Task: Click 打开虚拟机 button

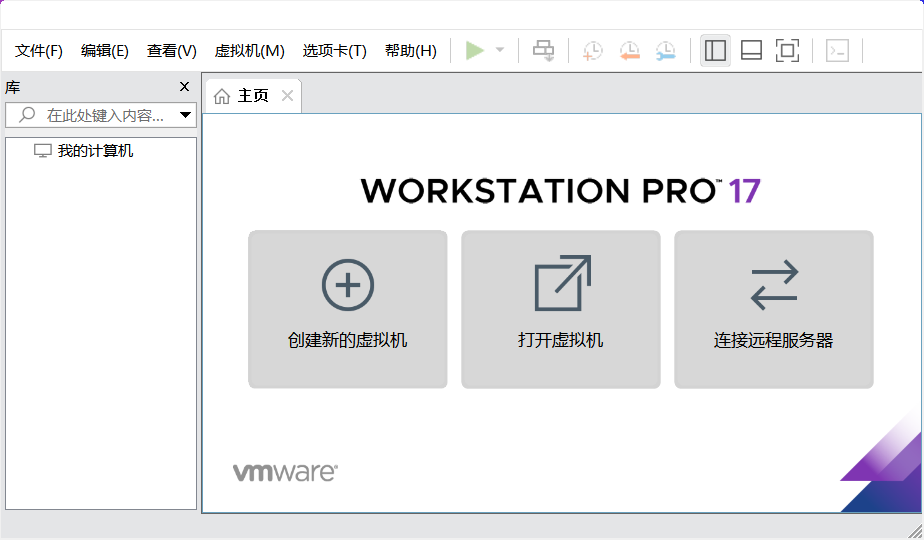Action: [560, 309]
